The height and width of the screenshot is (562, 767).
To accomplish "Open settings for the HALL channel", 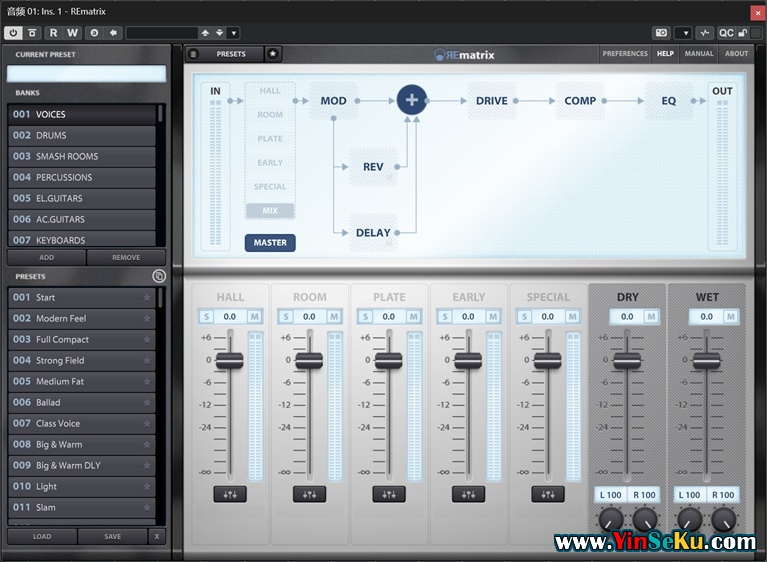I will pyautogui.click(x=229, y=494).
